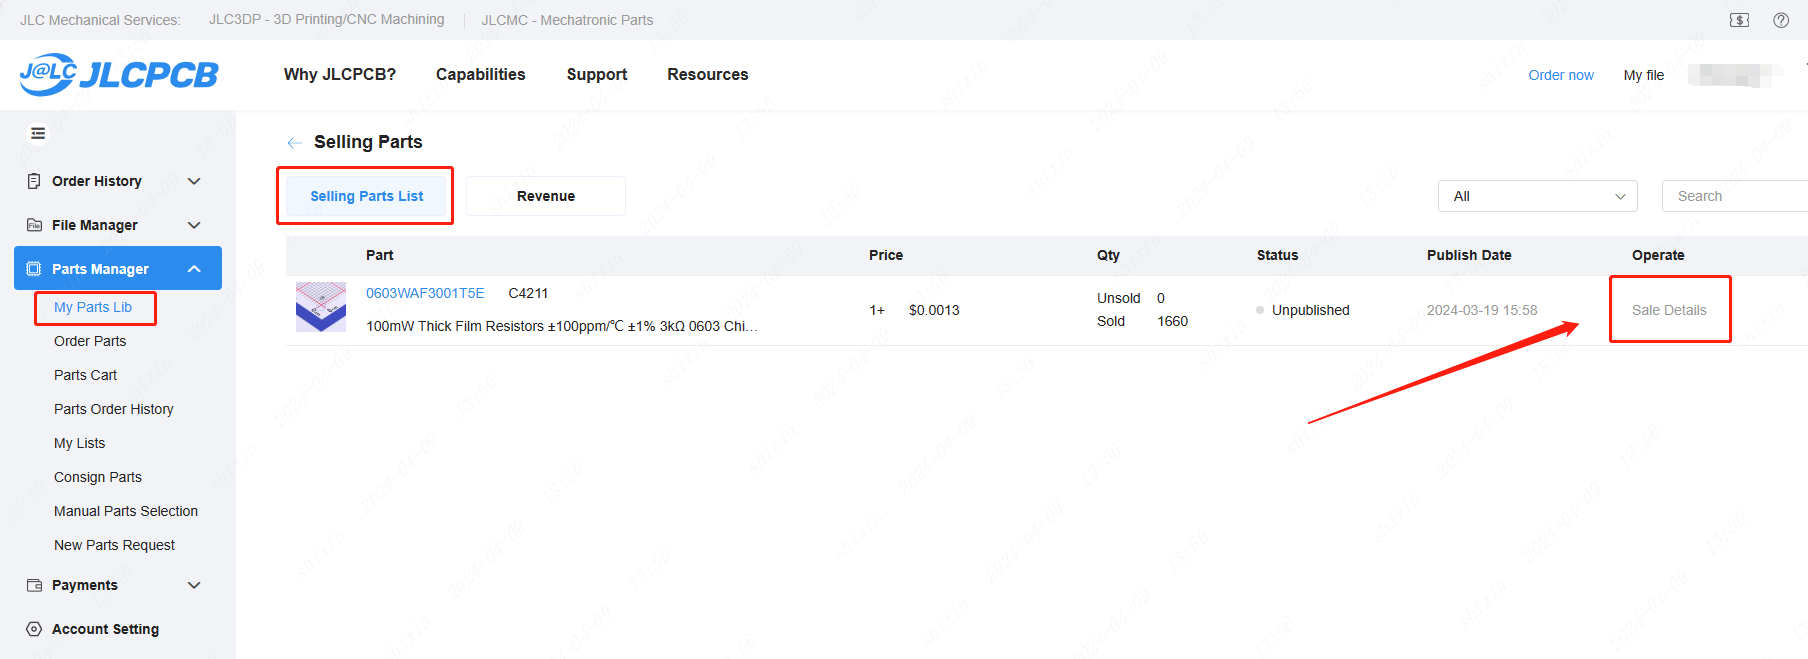This screenshot has height=659, width=1808.
Task: Click the blurred user account name
Action: point(1735,75)
